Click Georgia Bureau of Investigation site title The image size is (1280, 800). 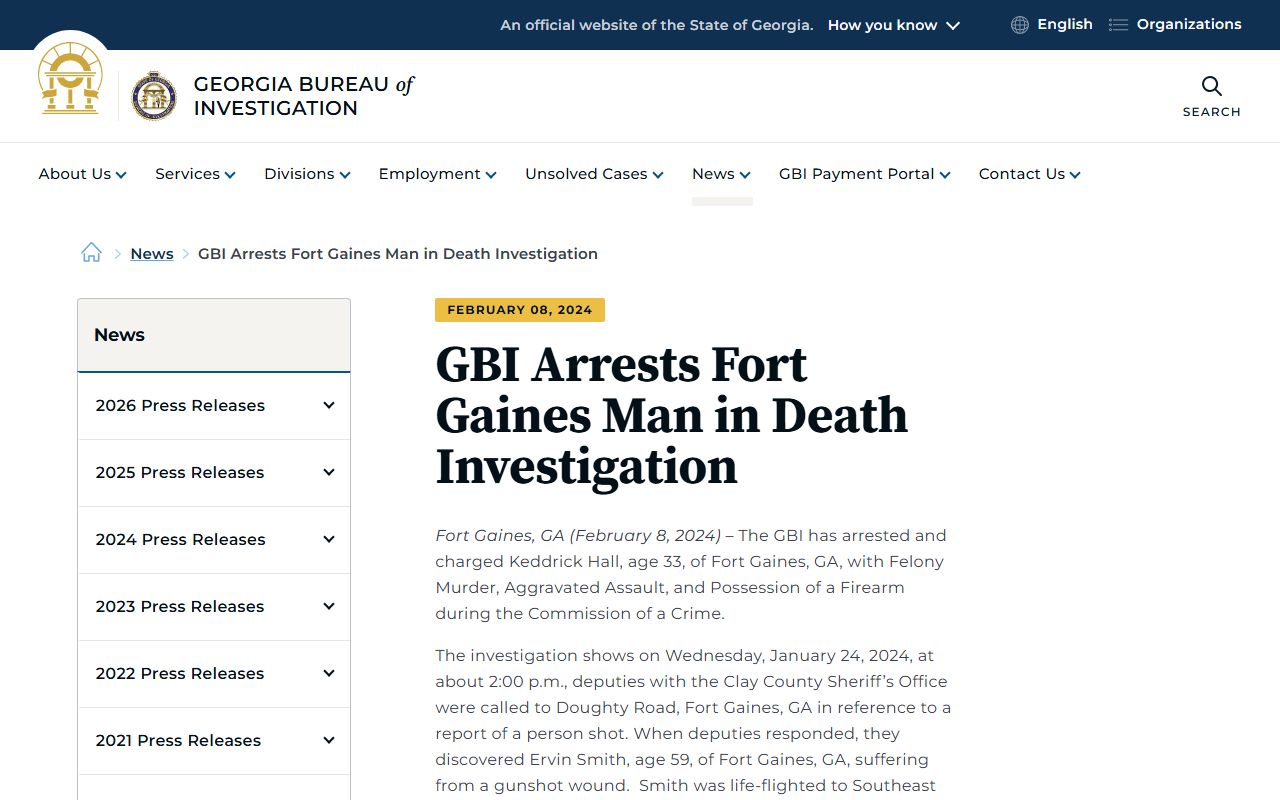click(304, 96)
